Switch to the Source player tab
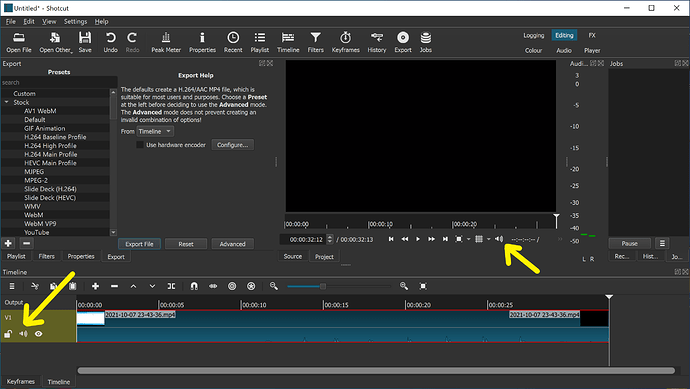 pyautogui.click(x=293, y=257)
